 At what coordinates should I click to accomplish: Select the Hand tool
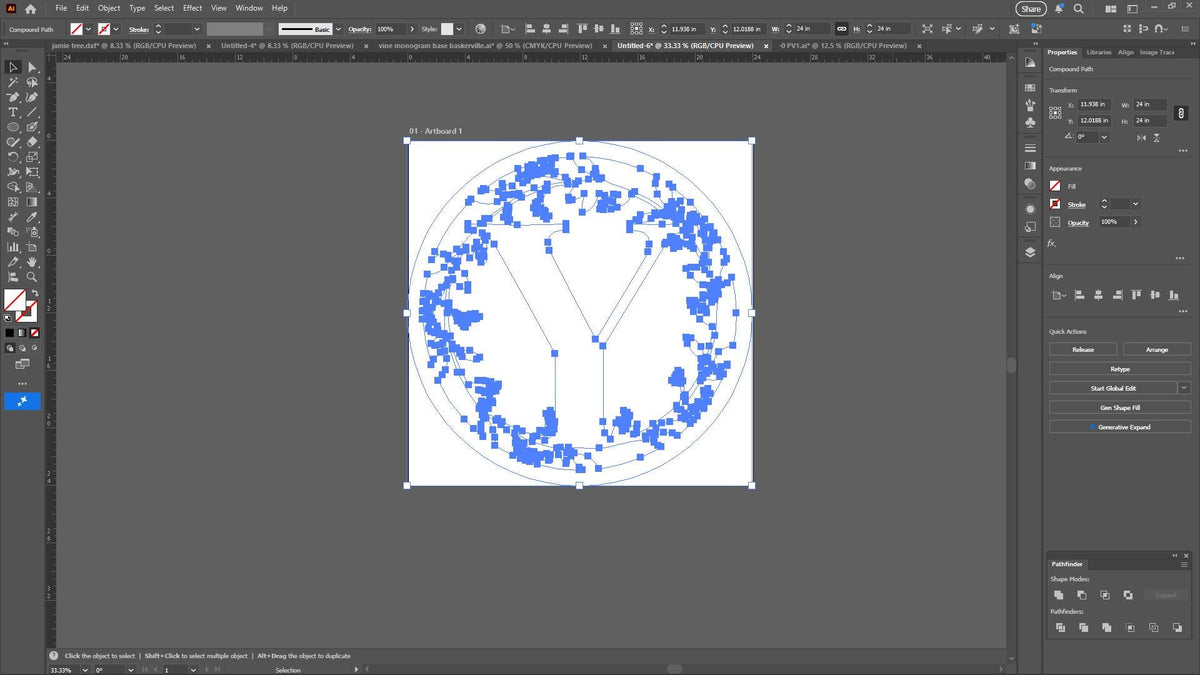32,261
